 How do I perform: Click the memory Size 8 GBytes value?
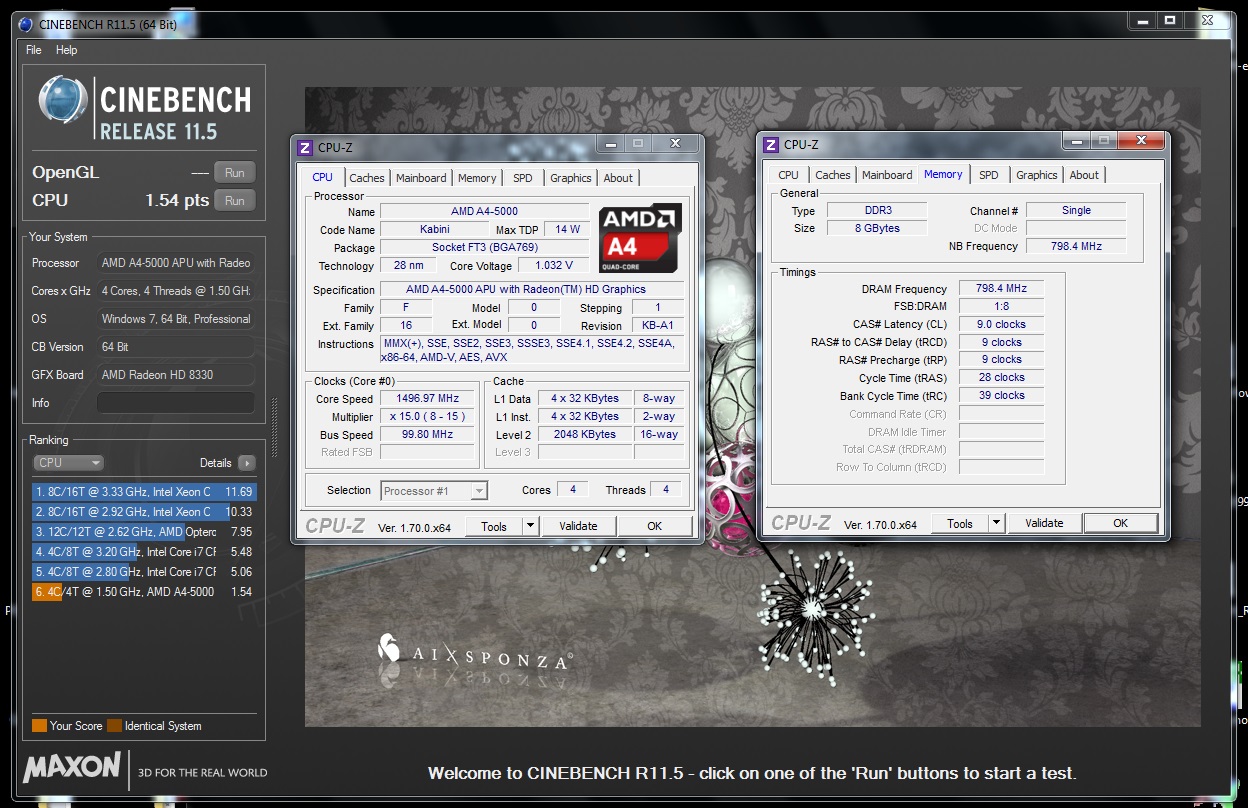point(875,229)
